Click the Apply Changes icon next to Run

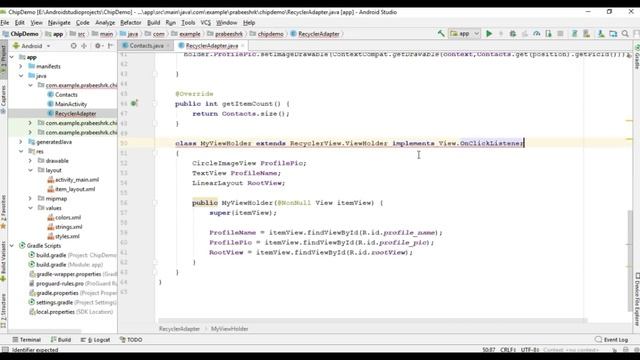point(501,34)
